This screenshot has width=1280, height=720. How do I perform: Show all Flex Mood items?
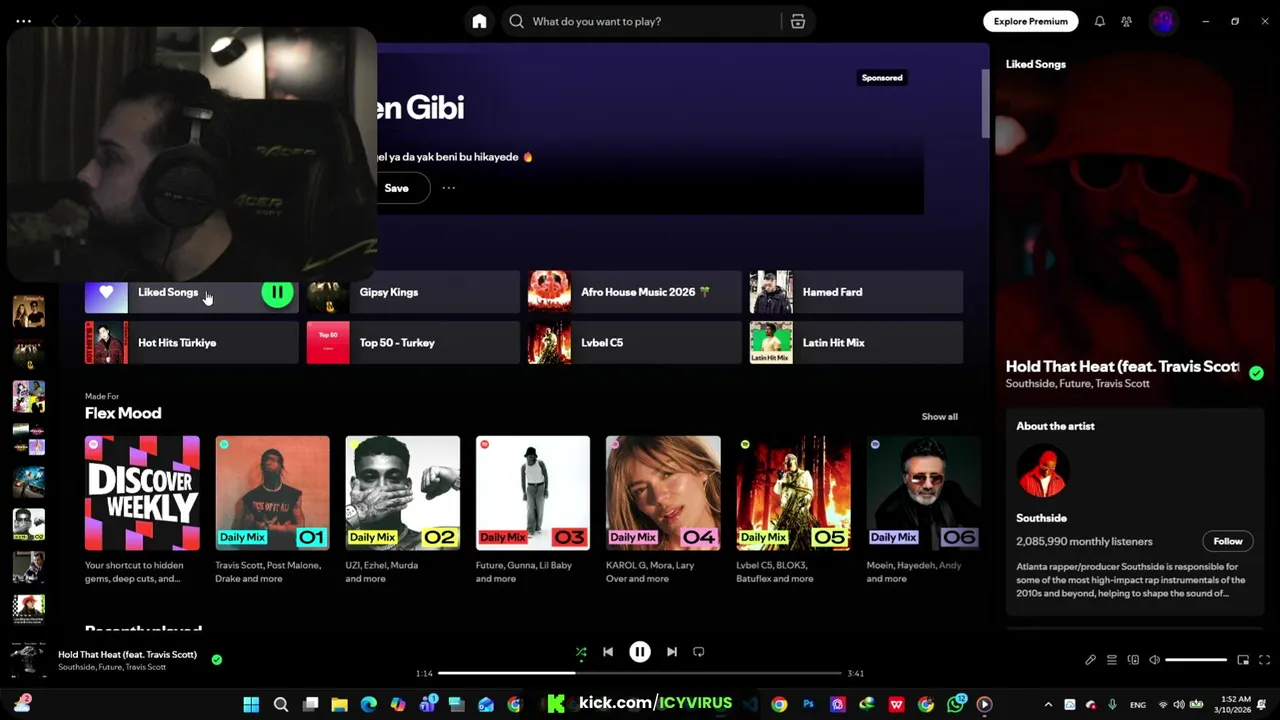(939, 416)
